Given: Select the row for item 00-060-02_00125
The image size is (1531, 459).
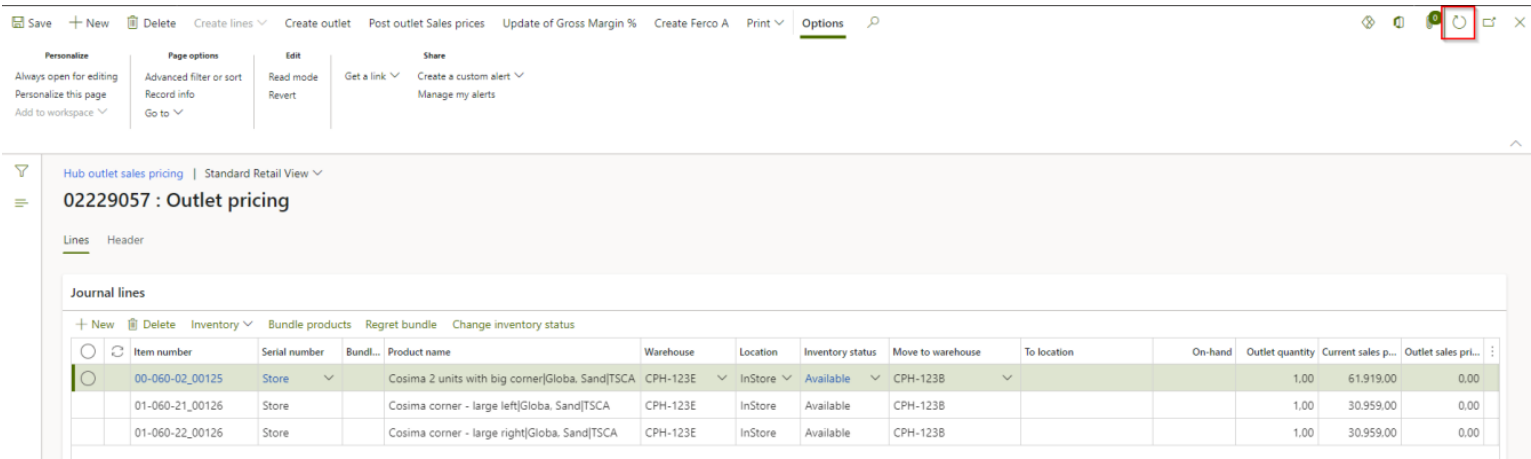Looking at the screenshot, I should 88,378.
